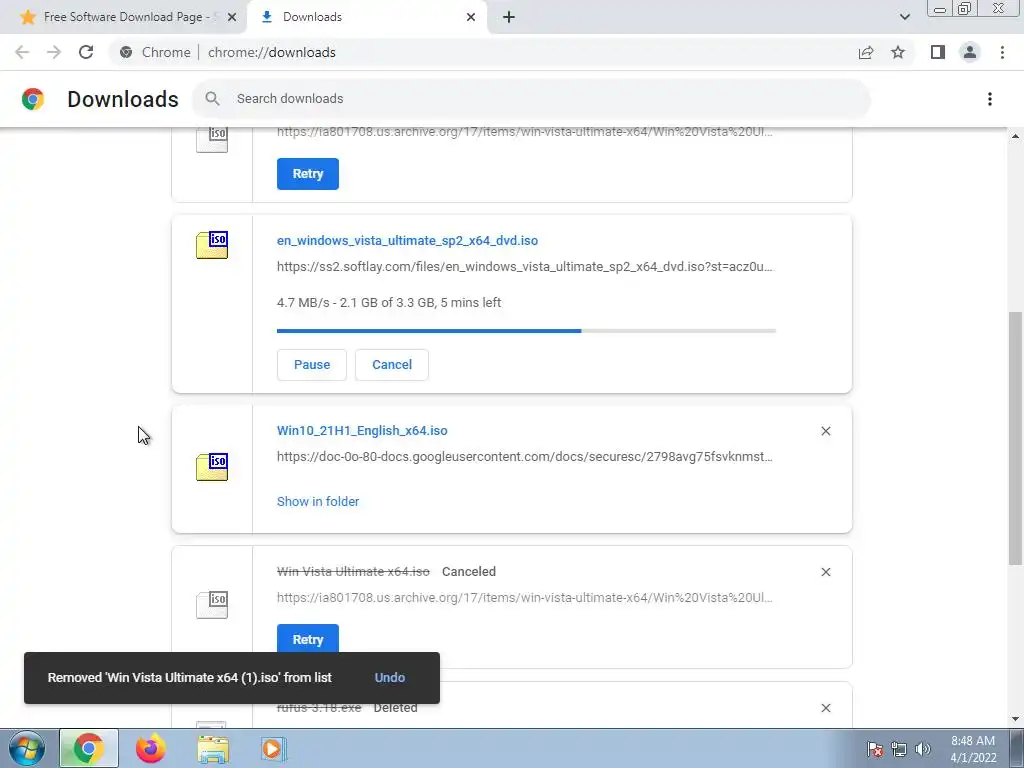
Task: Expand the tab search chevron
Action: tap(904, 17)
